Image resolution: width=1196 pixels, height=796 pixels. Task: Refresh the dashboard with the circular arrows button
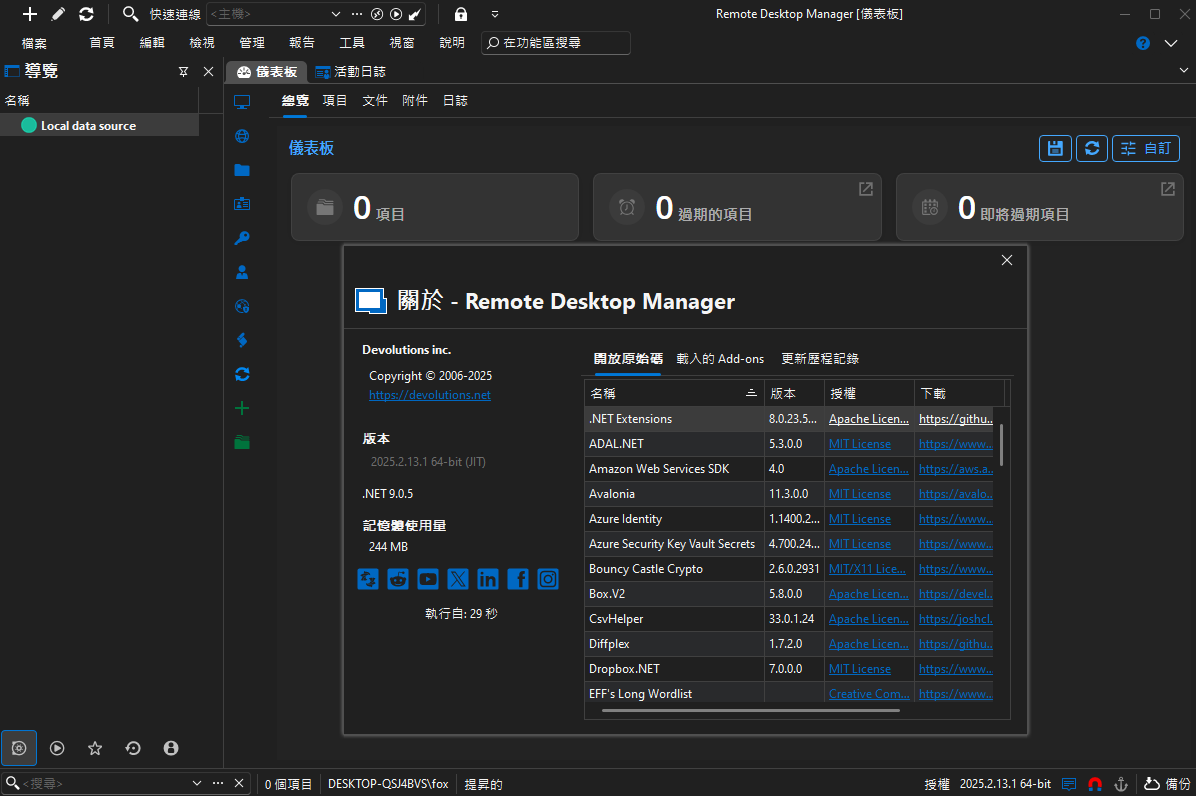[1092, 148]
